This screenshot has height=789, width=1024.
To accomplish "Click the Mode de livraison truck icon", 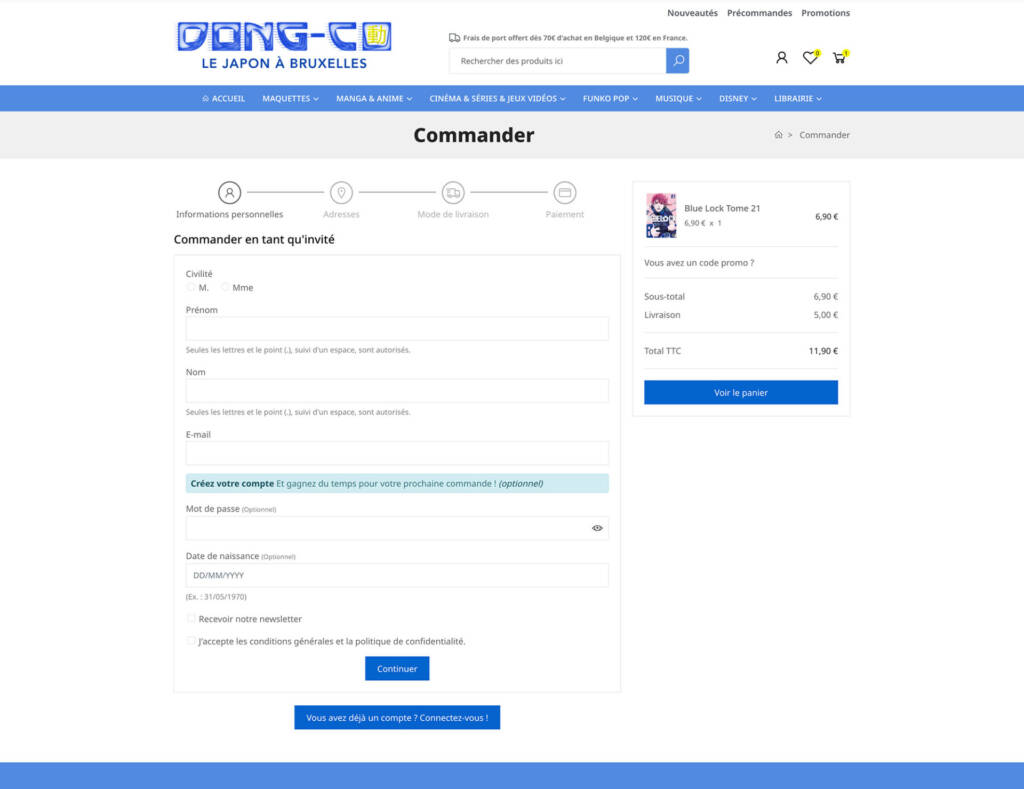I will pos(453,192).
